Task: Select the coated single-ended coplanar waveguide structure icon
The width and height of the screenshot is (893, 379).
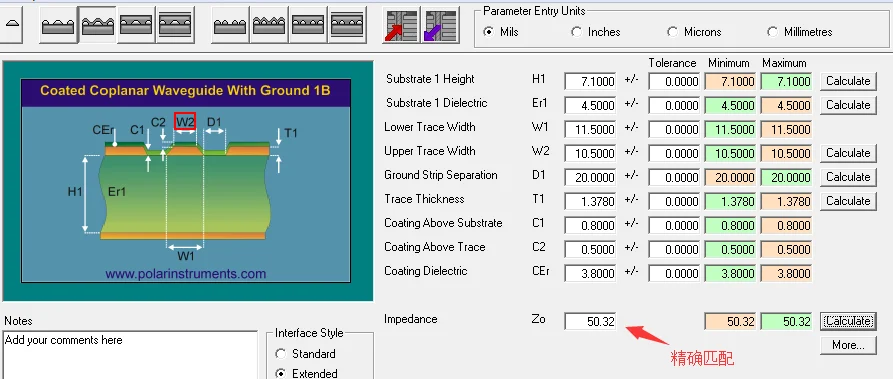Action: (97, 25)
